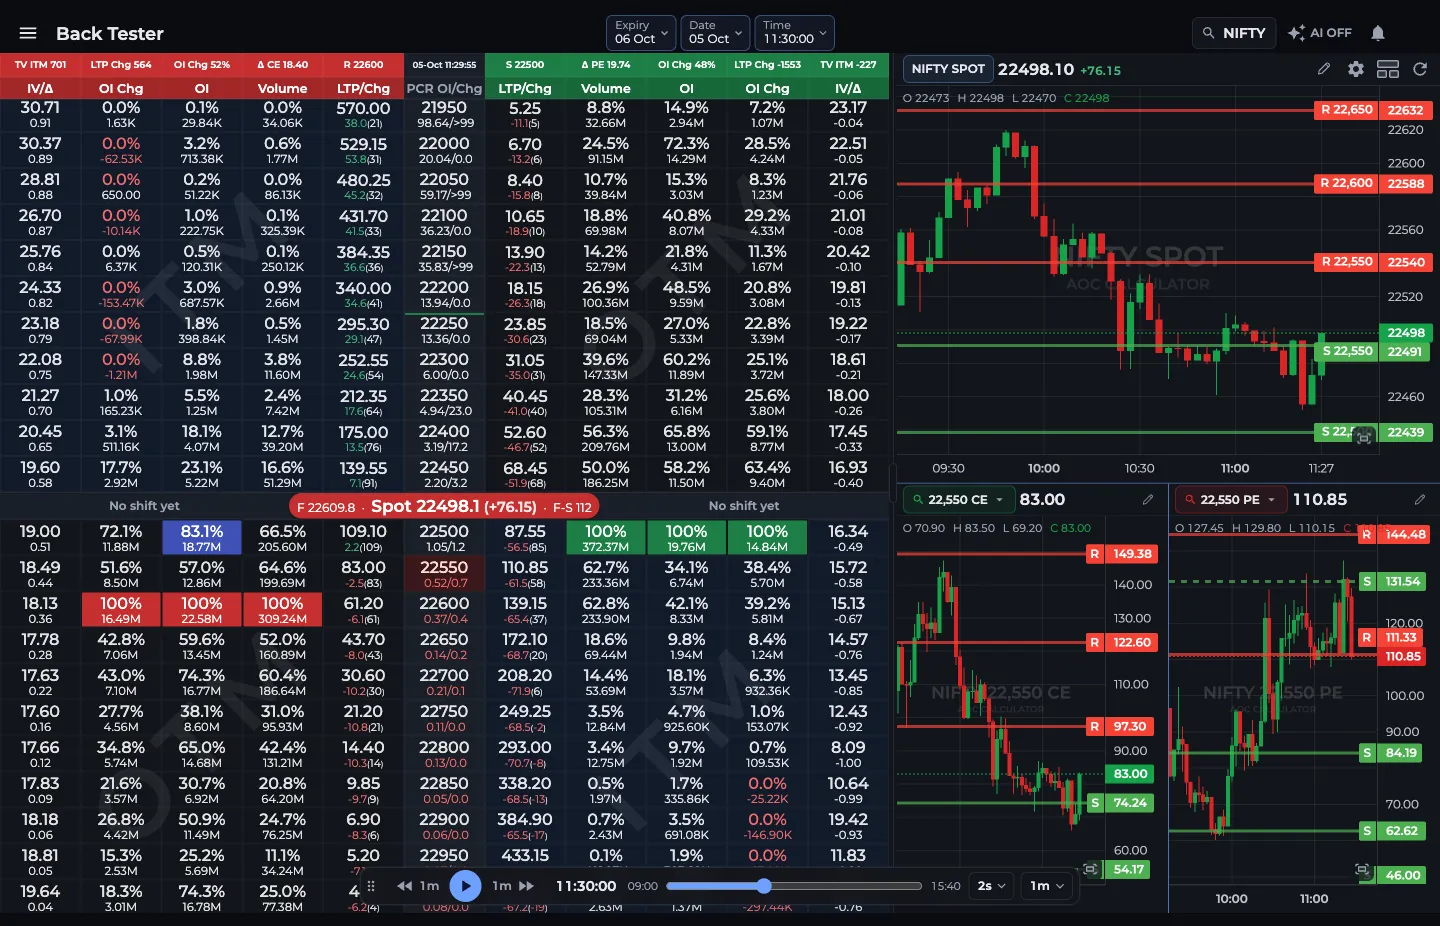Click the Spot 22498.1 price pill
Screen dimensions: 1440x926
444,506
